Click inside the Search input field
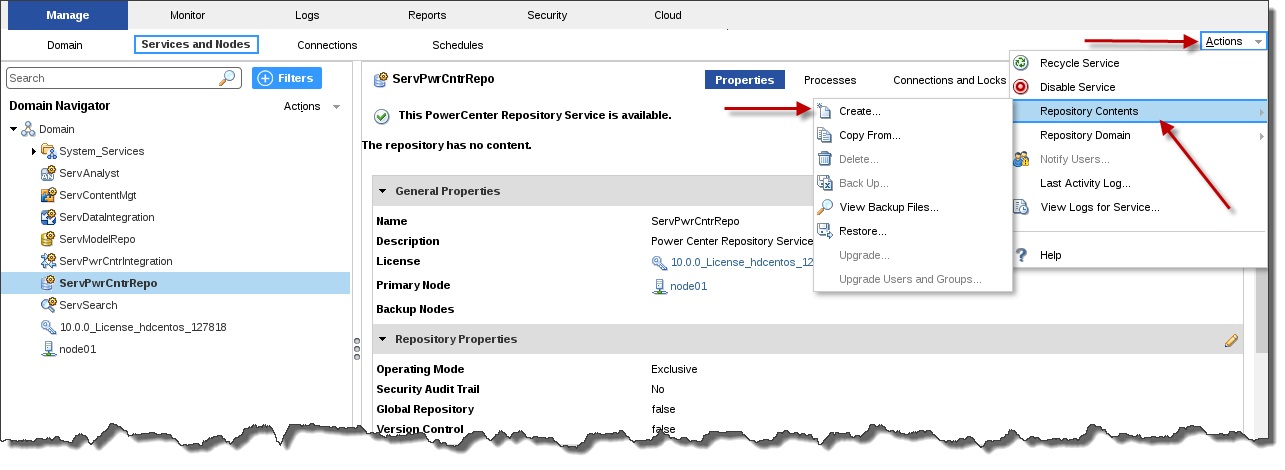Screen dimensions: 1285x470 (x=112, y=78)
